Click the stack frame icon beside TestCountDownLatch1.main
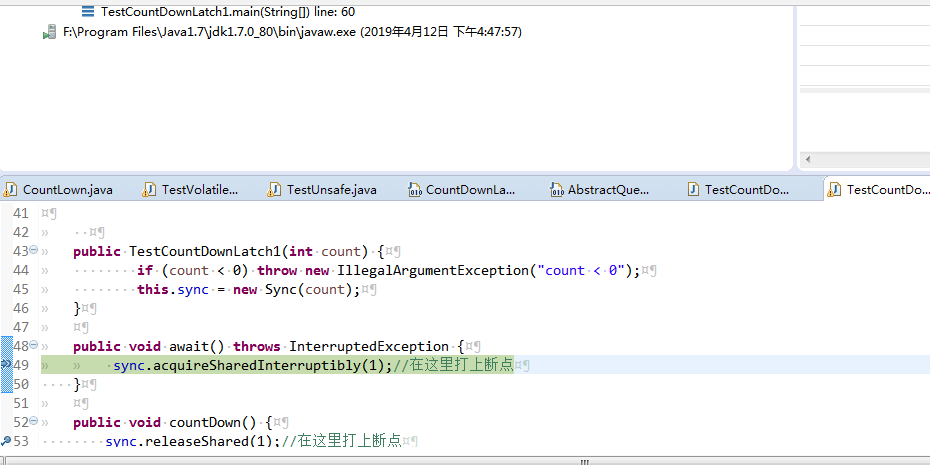 88,11
